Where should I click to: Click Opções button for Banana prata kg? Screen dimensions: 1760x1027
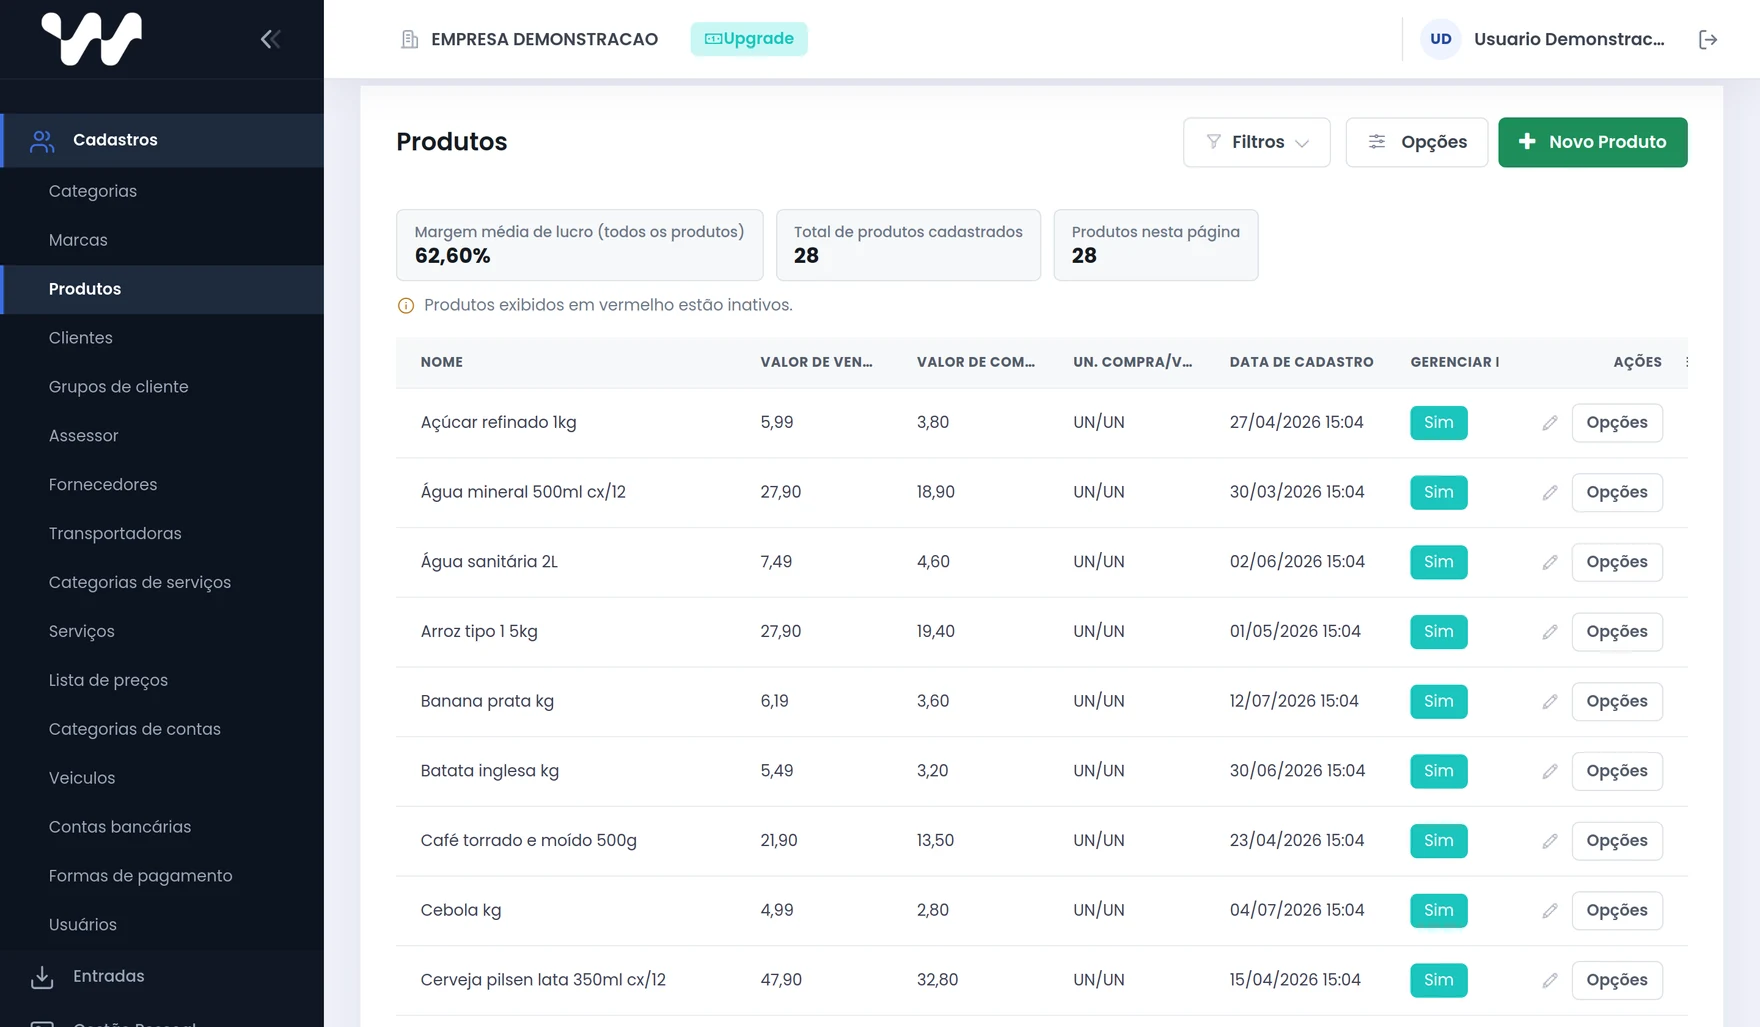point(1617,702)
